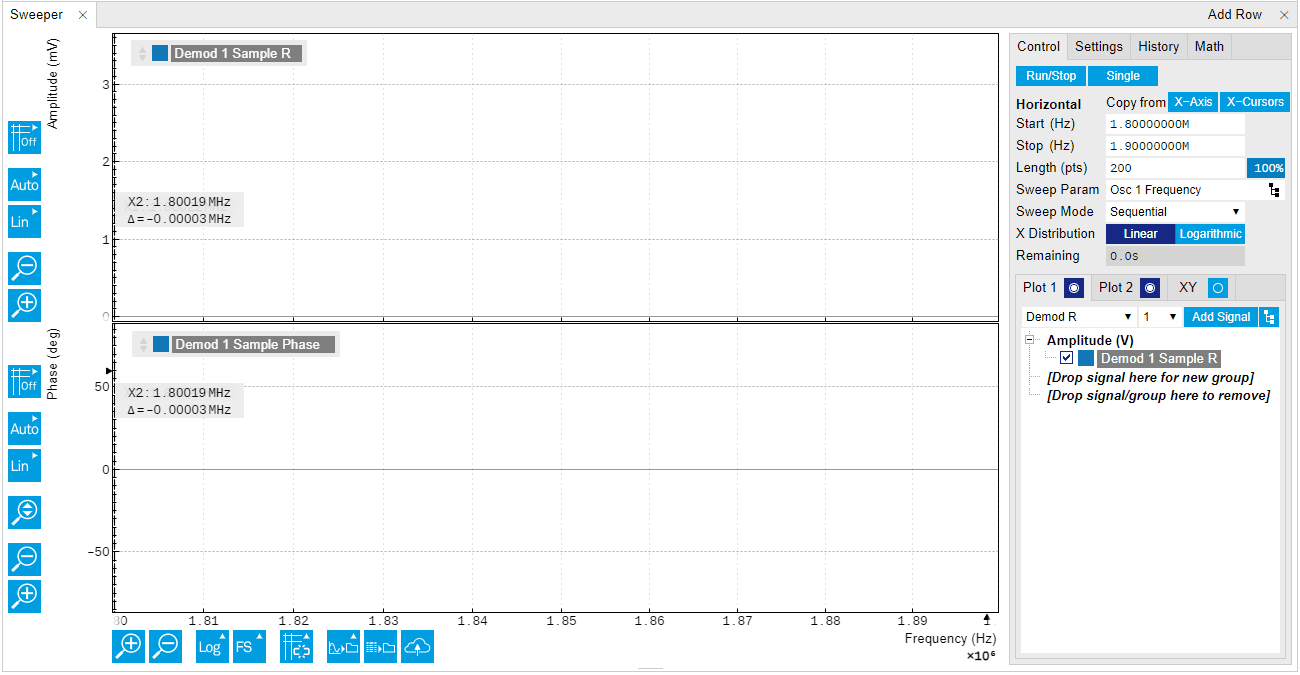Select Logarithmic X Distribution
1300x675 pixels.
click(x=1210, y=233)
